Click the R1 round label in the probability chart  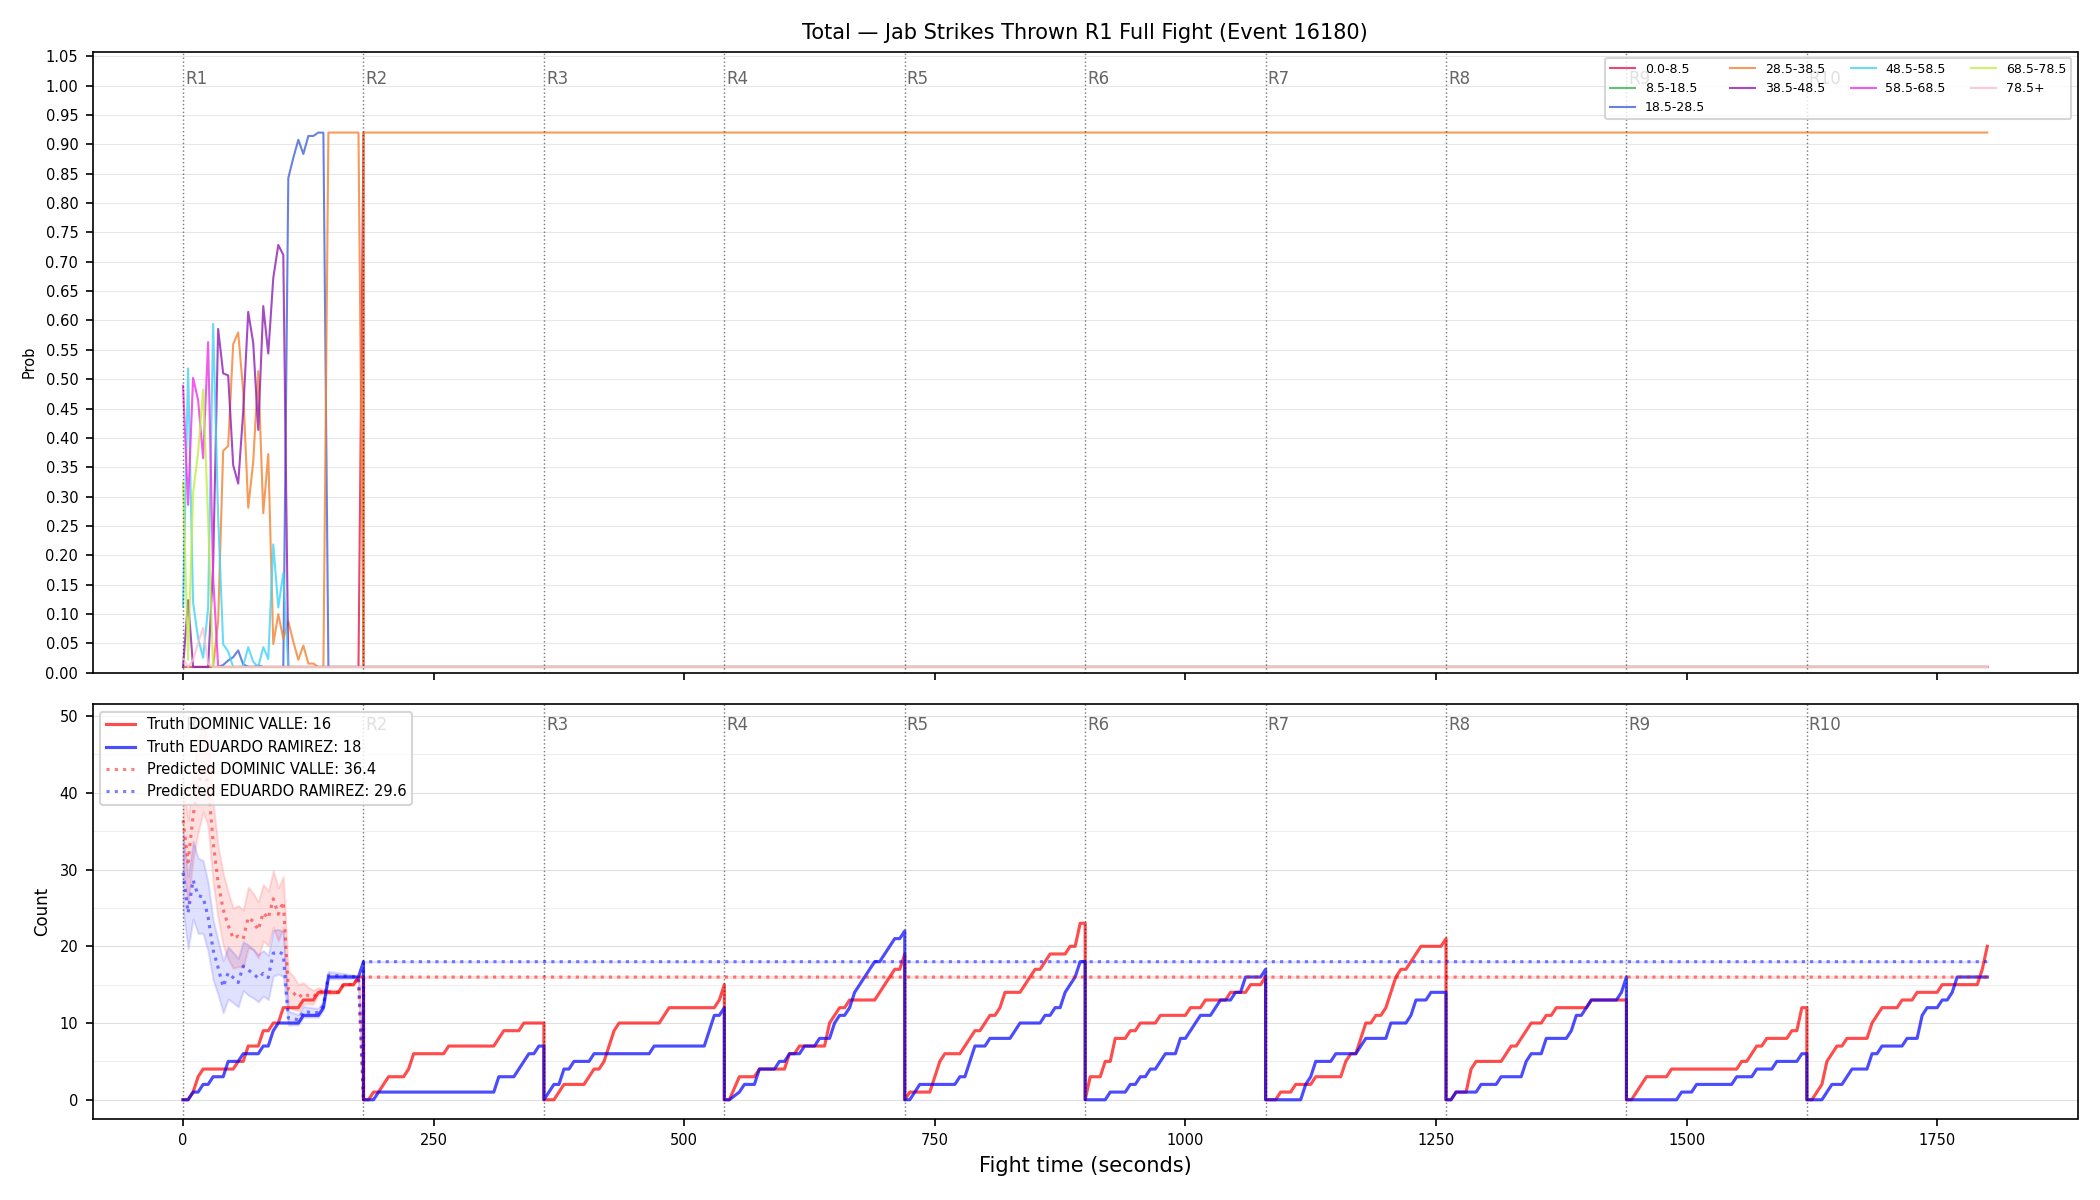click(x=196, y=78)
